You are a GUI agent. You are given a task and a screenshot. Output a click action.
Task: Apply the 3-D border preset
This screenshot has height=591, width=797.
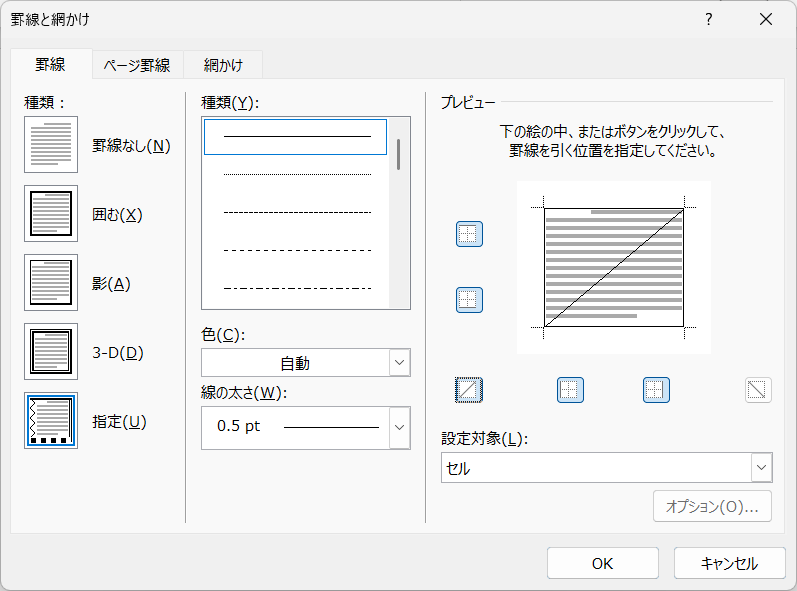click(51, 352)
